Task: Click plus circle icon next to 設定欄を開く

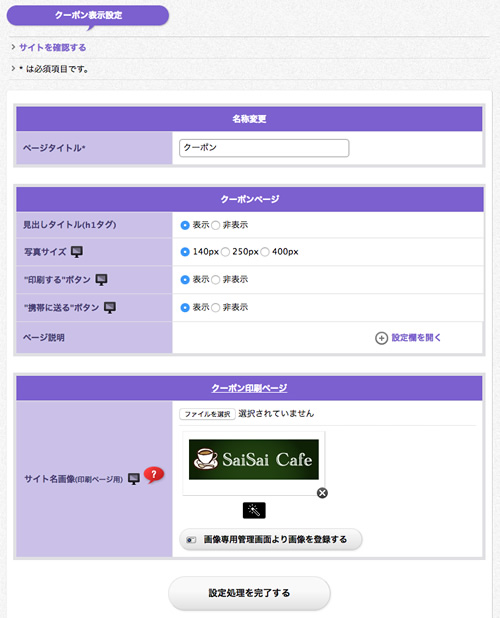Action: (x=381, y=338)
